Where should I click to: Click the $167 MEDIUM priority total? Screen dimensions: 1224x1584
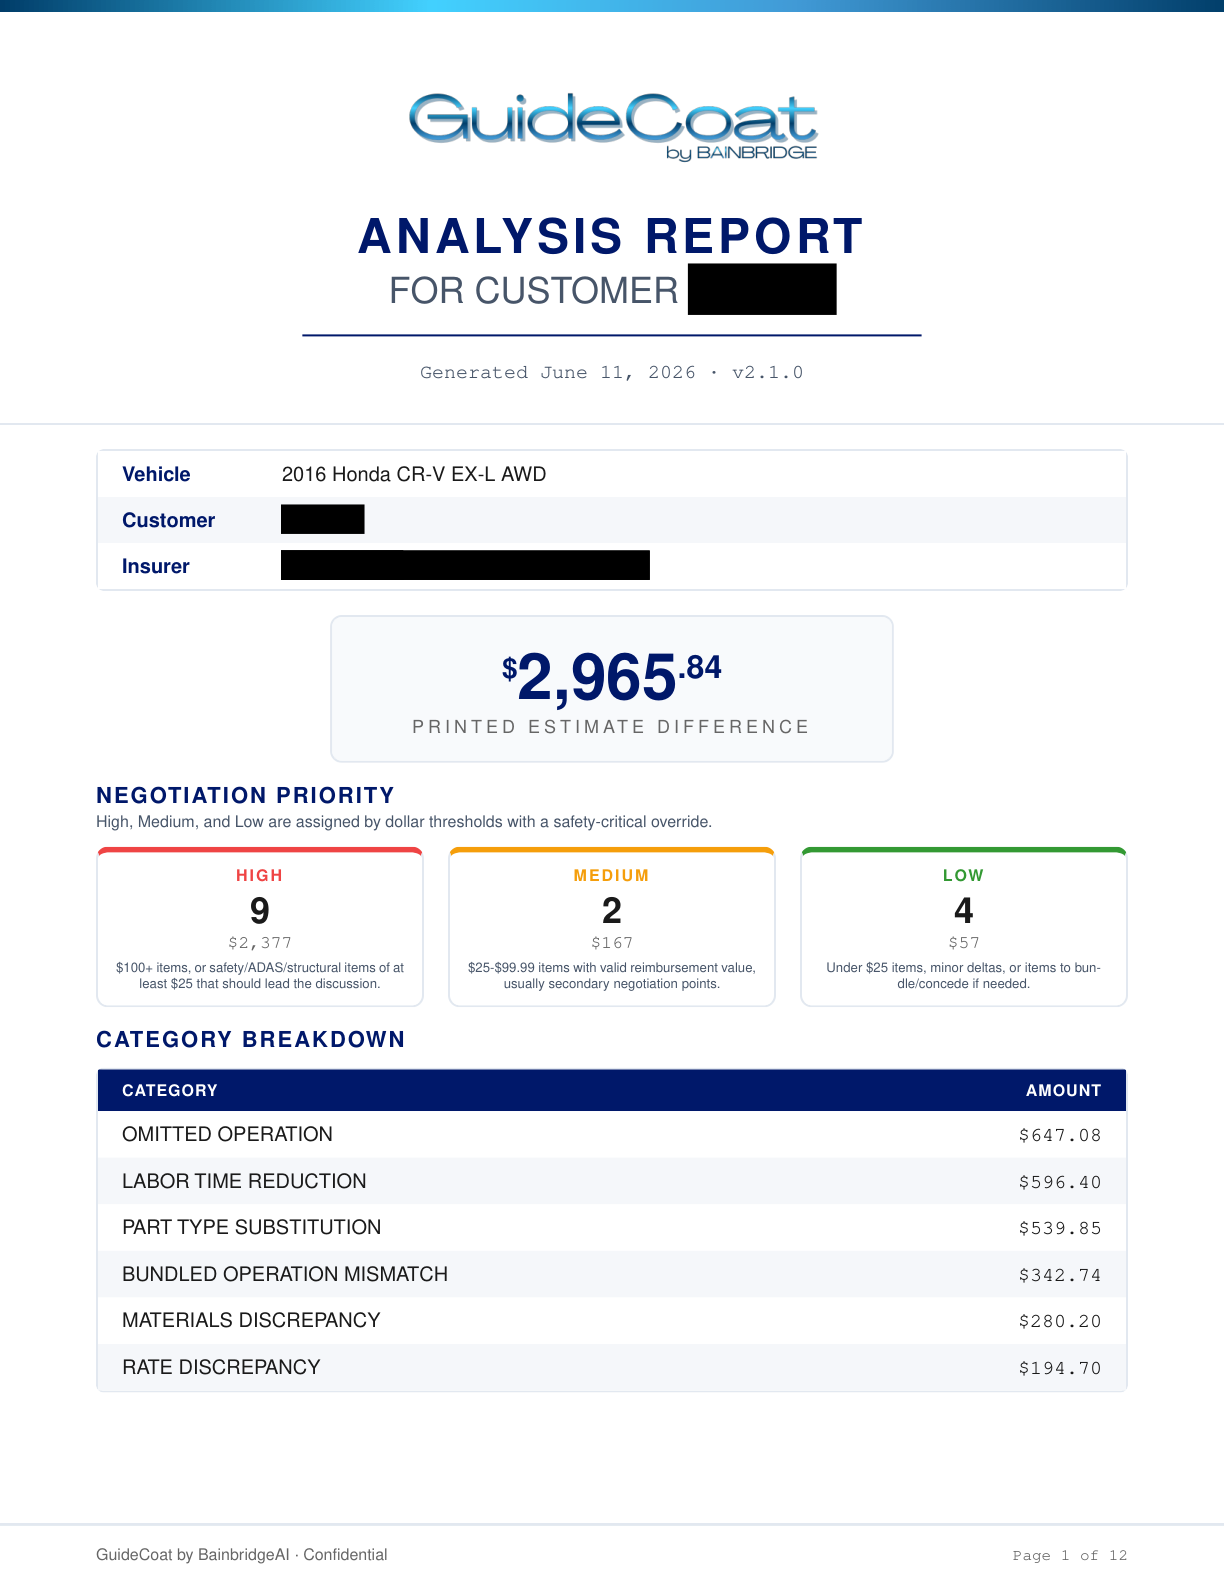612,943
